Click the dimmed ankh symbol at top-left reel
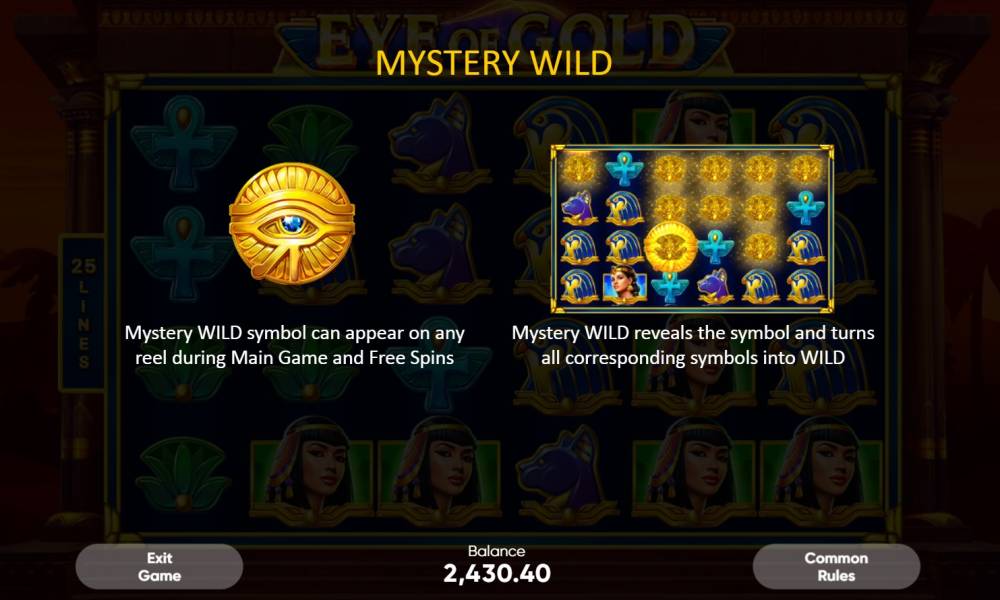Viewport: 1000px width, 600px height. 184,142
